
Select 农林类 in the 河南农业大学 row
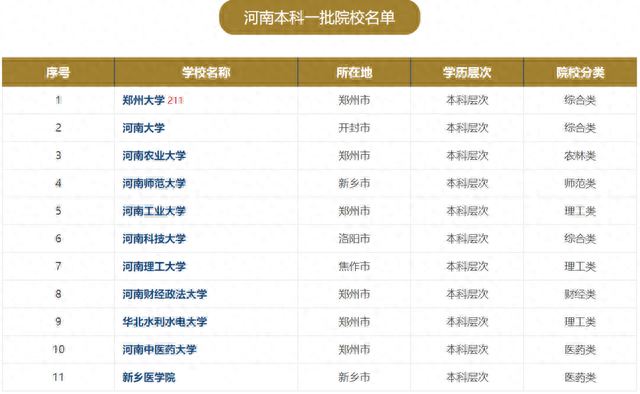point(580,156)
